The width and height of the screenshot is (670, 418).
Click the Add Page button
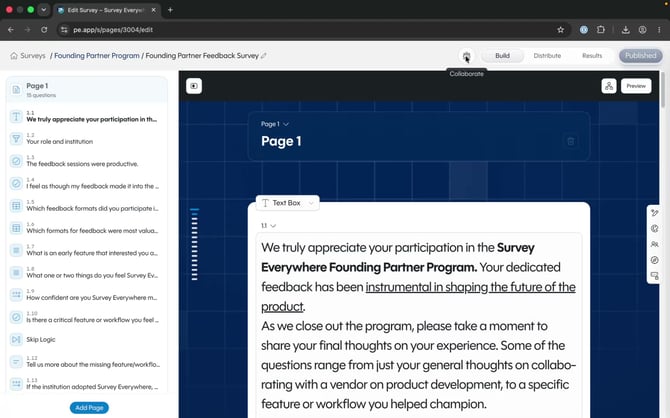click(89, 408)
